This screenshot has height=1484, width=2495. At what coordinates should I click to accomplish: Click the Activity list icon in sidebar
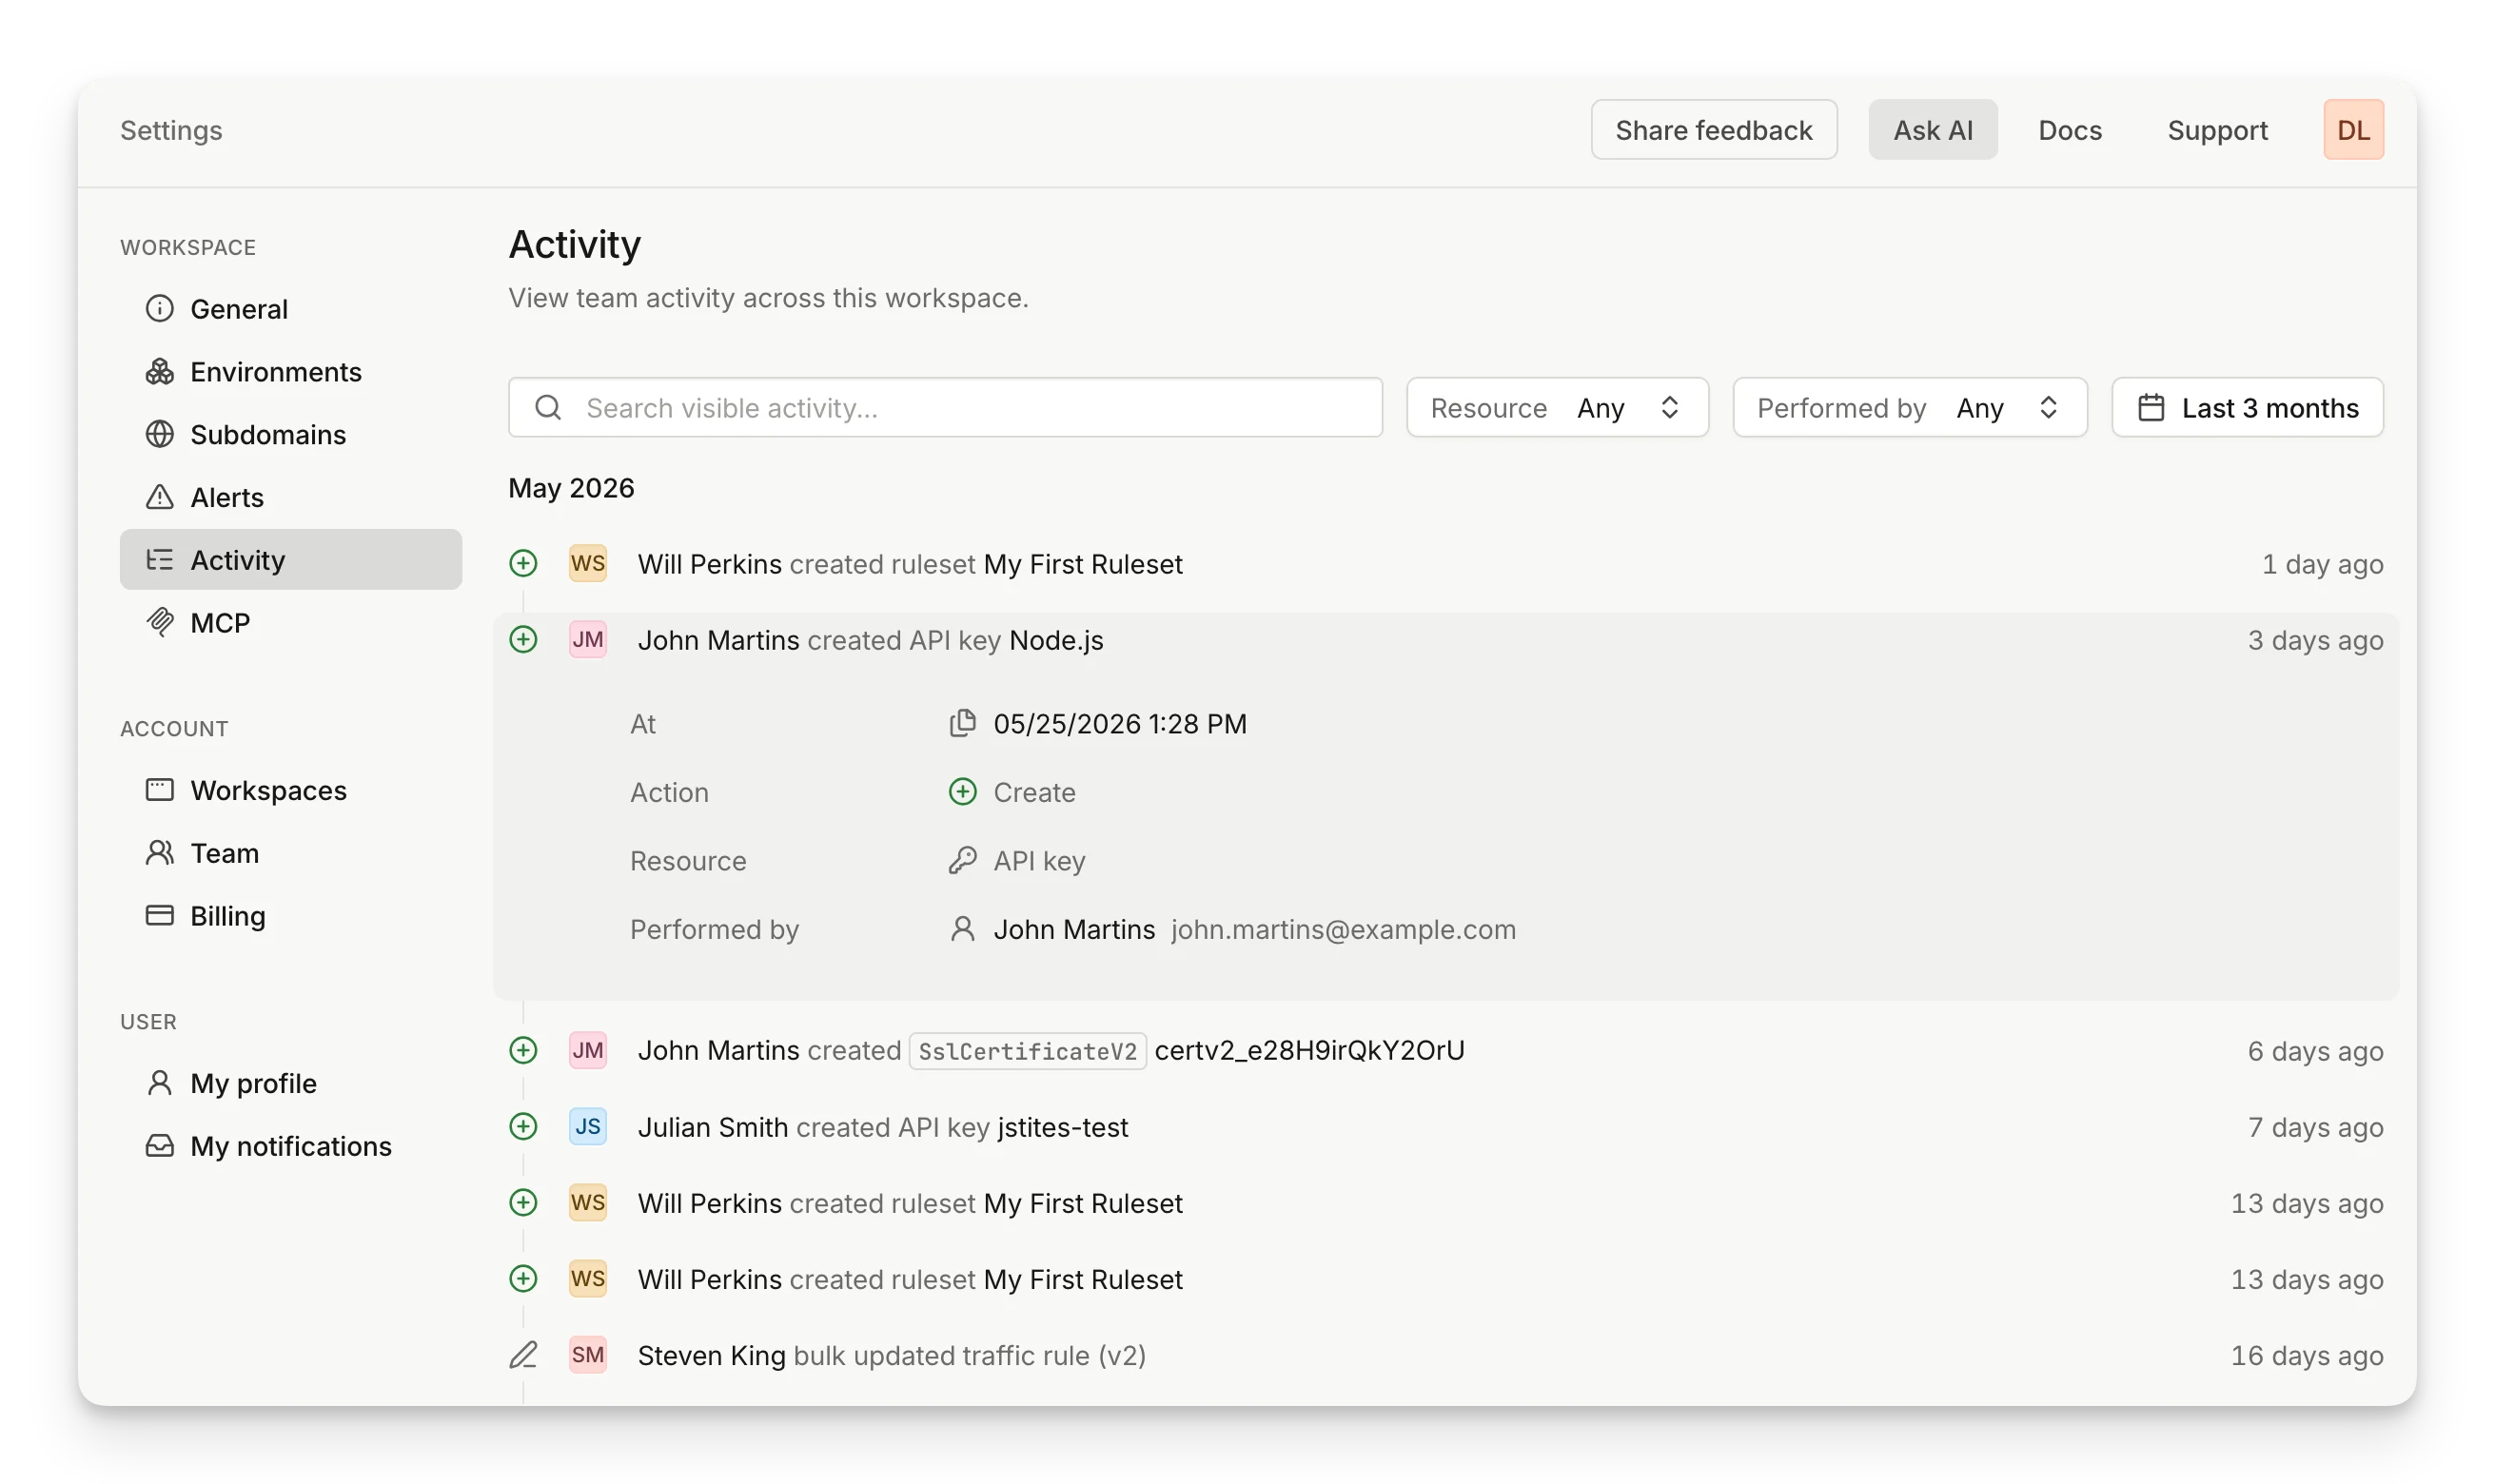coord(160,560)
